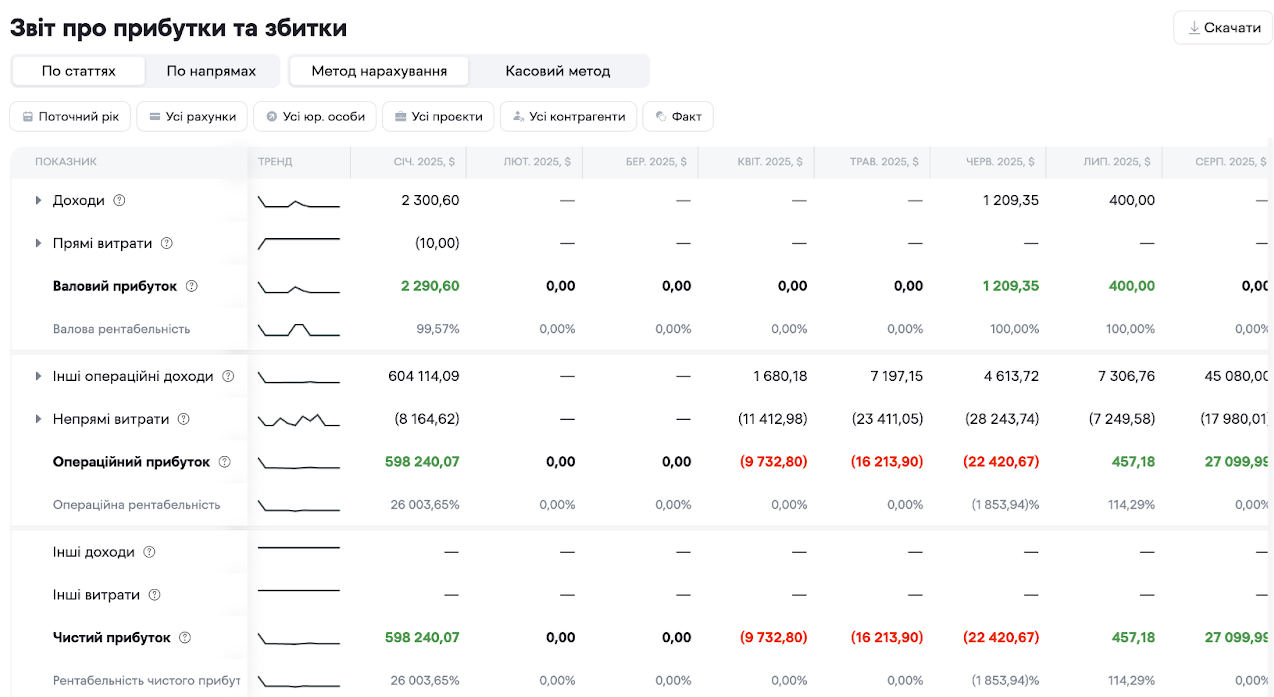Viewport: 1274px width, 697px height.
Task: Click question icon next to Непрямі витрати
Action: coord(183,419)
